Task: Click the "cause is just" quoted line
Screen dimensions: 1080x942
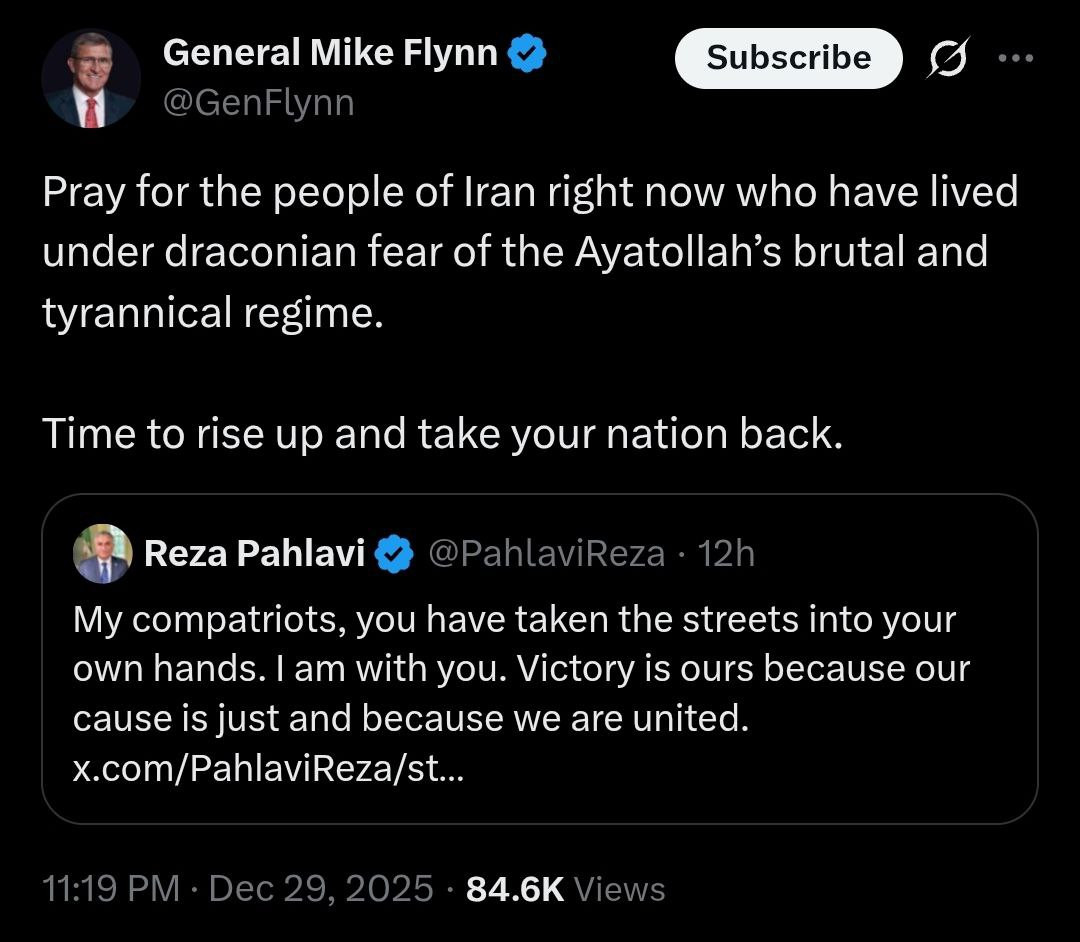Action: [410, 720]
